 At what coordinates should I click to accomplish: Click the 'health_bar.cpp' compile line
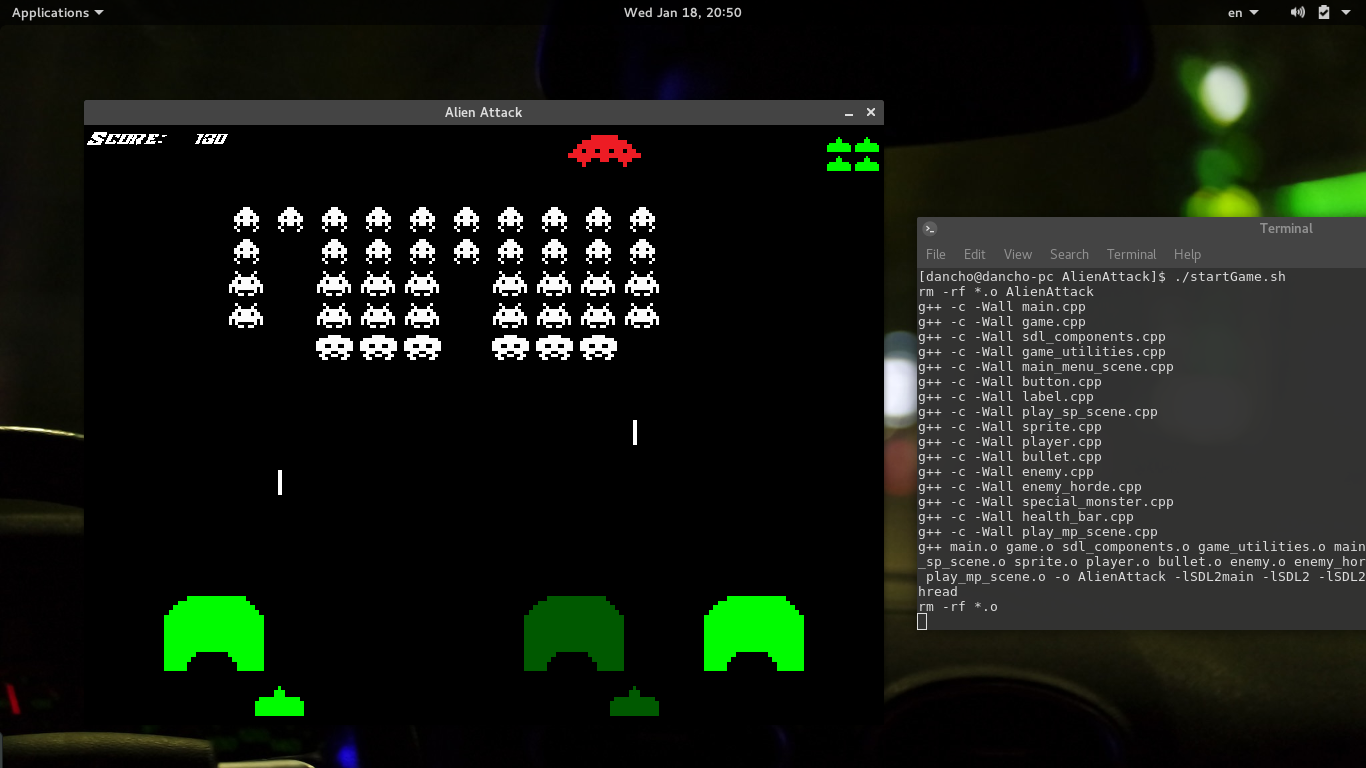pos(1026,517)
